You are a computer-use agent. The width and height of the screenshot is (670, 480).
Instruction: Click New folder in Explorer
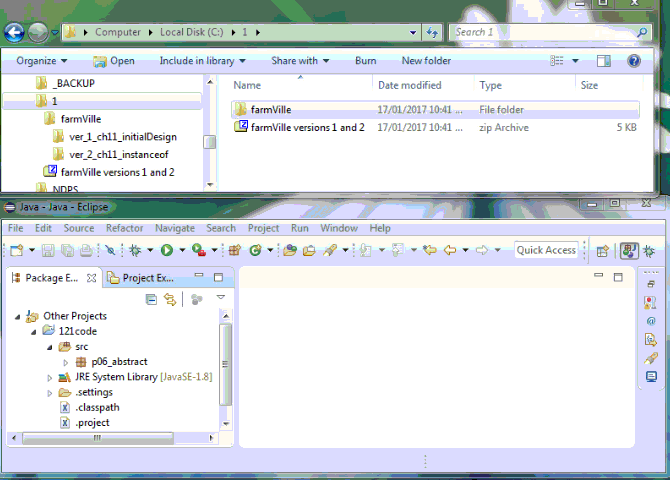point(426,61)
